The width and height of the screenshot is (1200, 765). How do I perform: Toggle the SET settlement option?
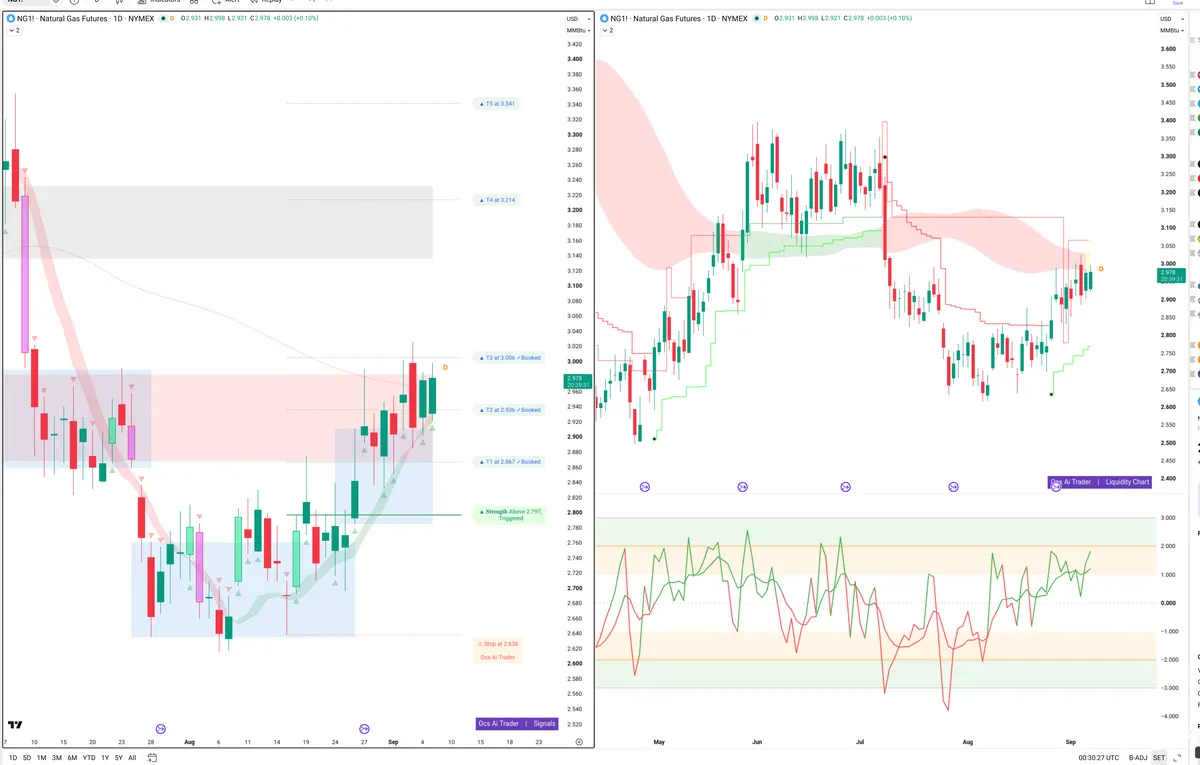tap(1159, 757)
